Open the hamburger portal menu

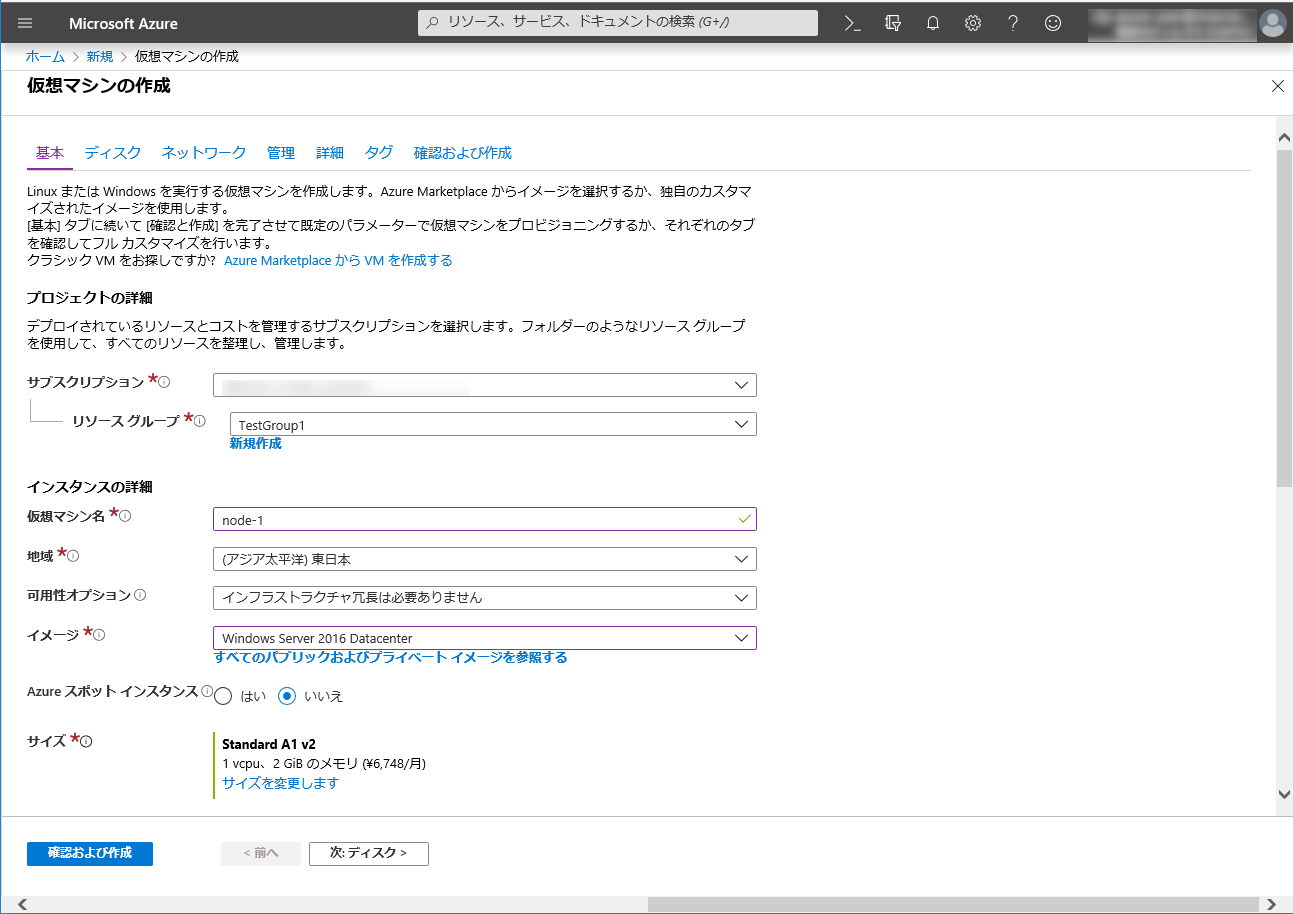[x=25, y=23]
